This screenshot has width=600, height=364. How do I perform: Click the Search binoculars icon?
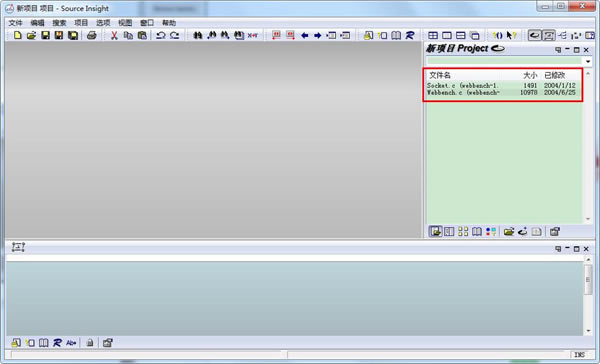click(x=197, y=36)
